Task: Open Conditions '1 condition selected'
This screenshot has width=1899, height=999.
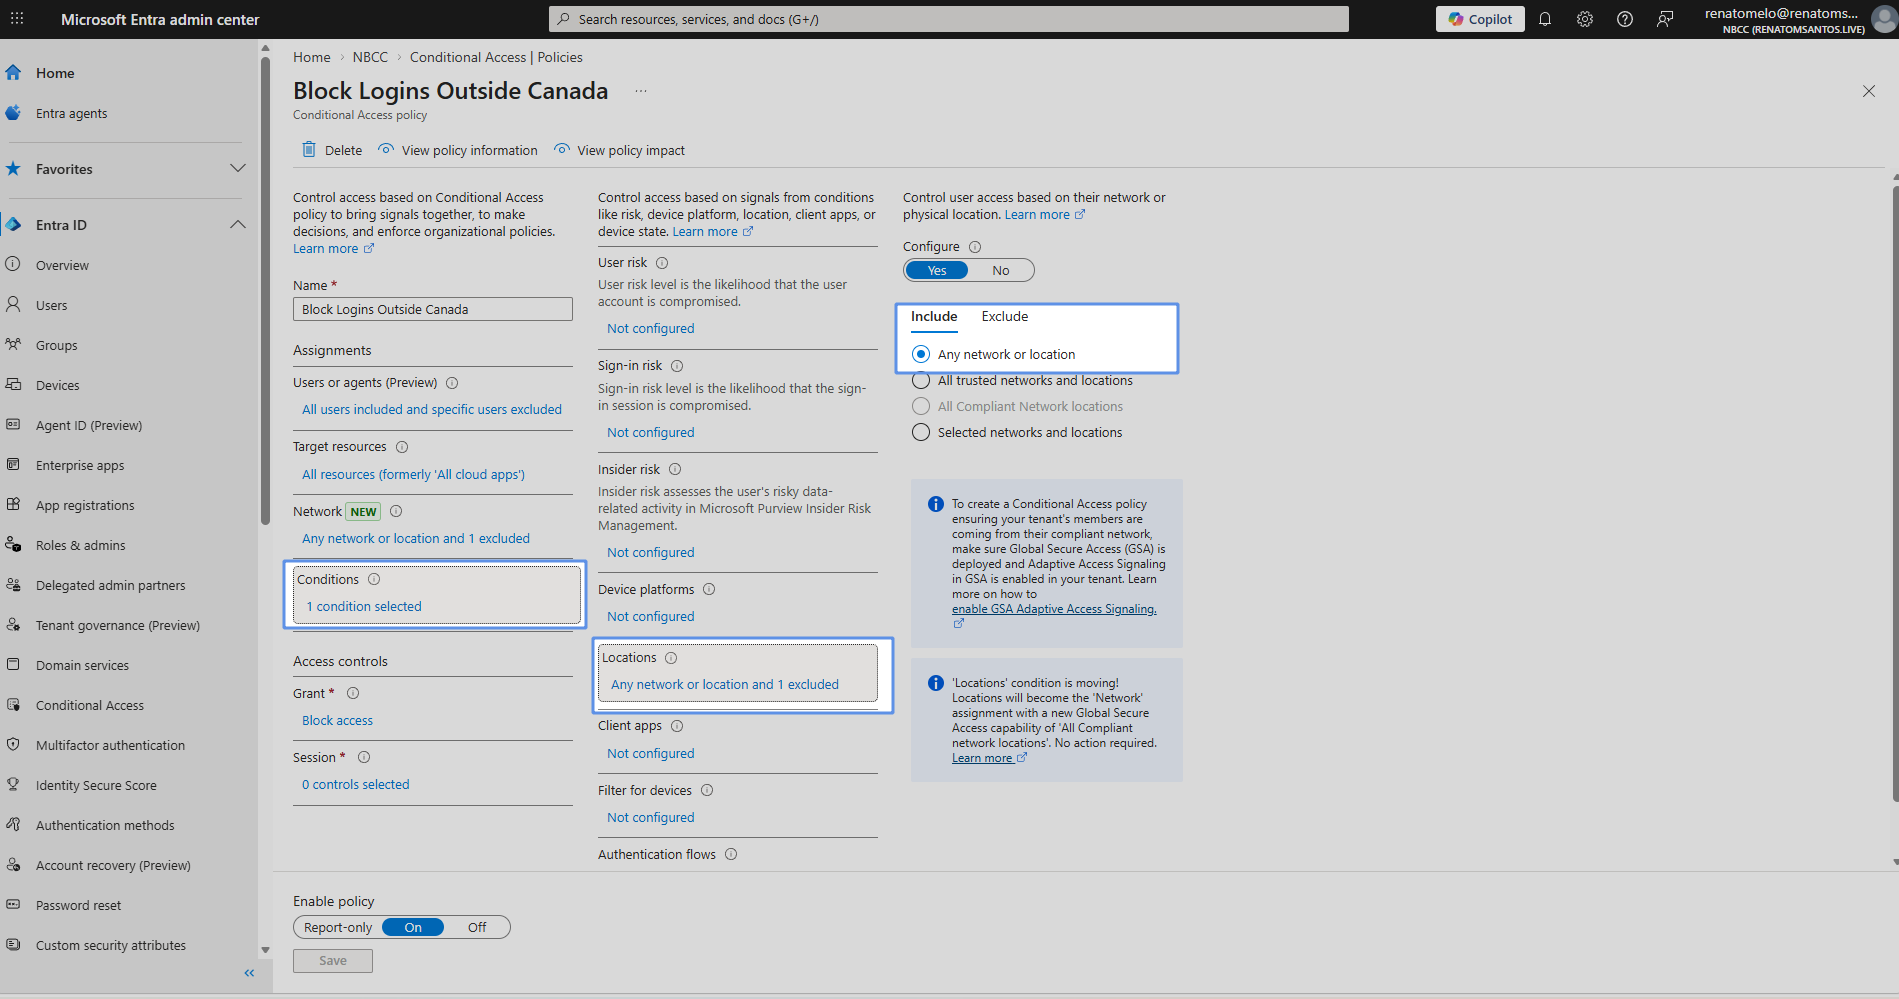Action: point(364,607)
